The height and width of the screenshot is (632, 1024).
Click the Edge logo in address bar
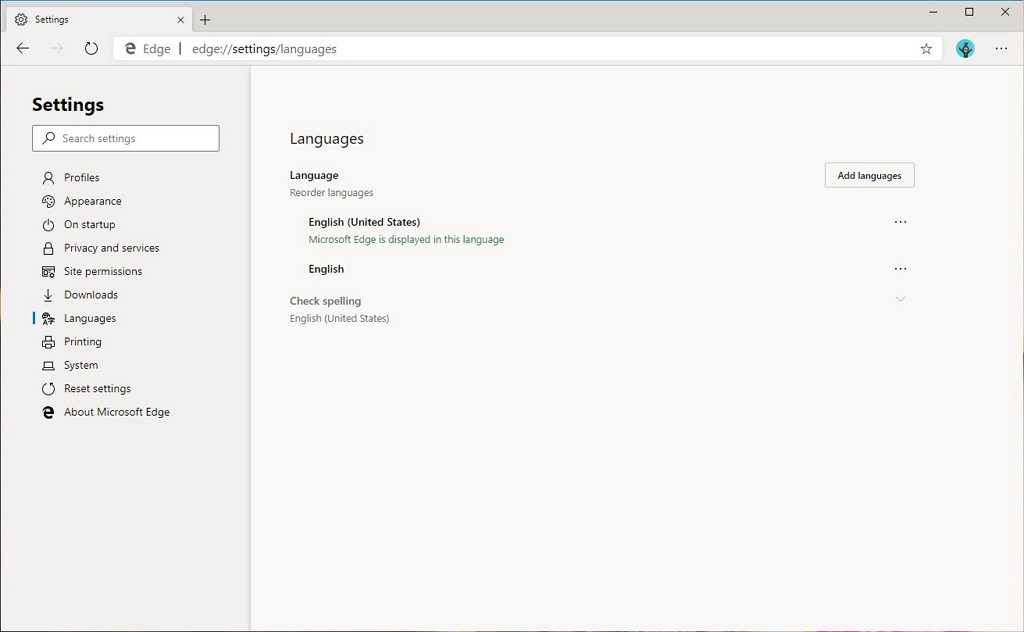click(131, 48)
